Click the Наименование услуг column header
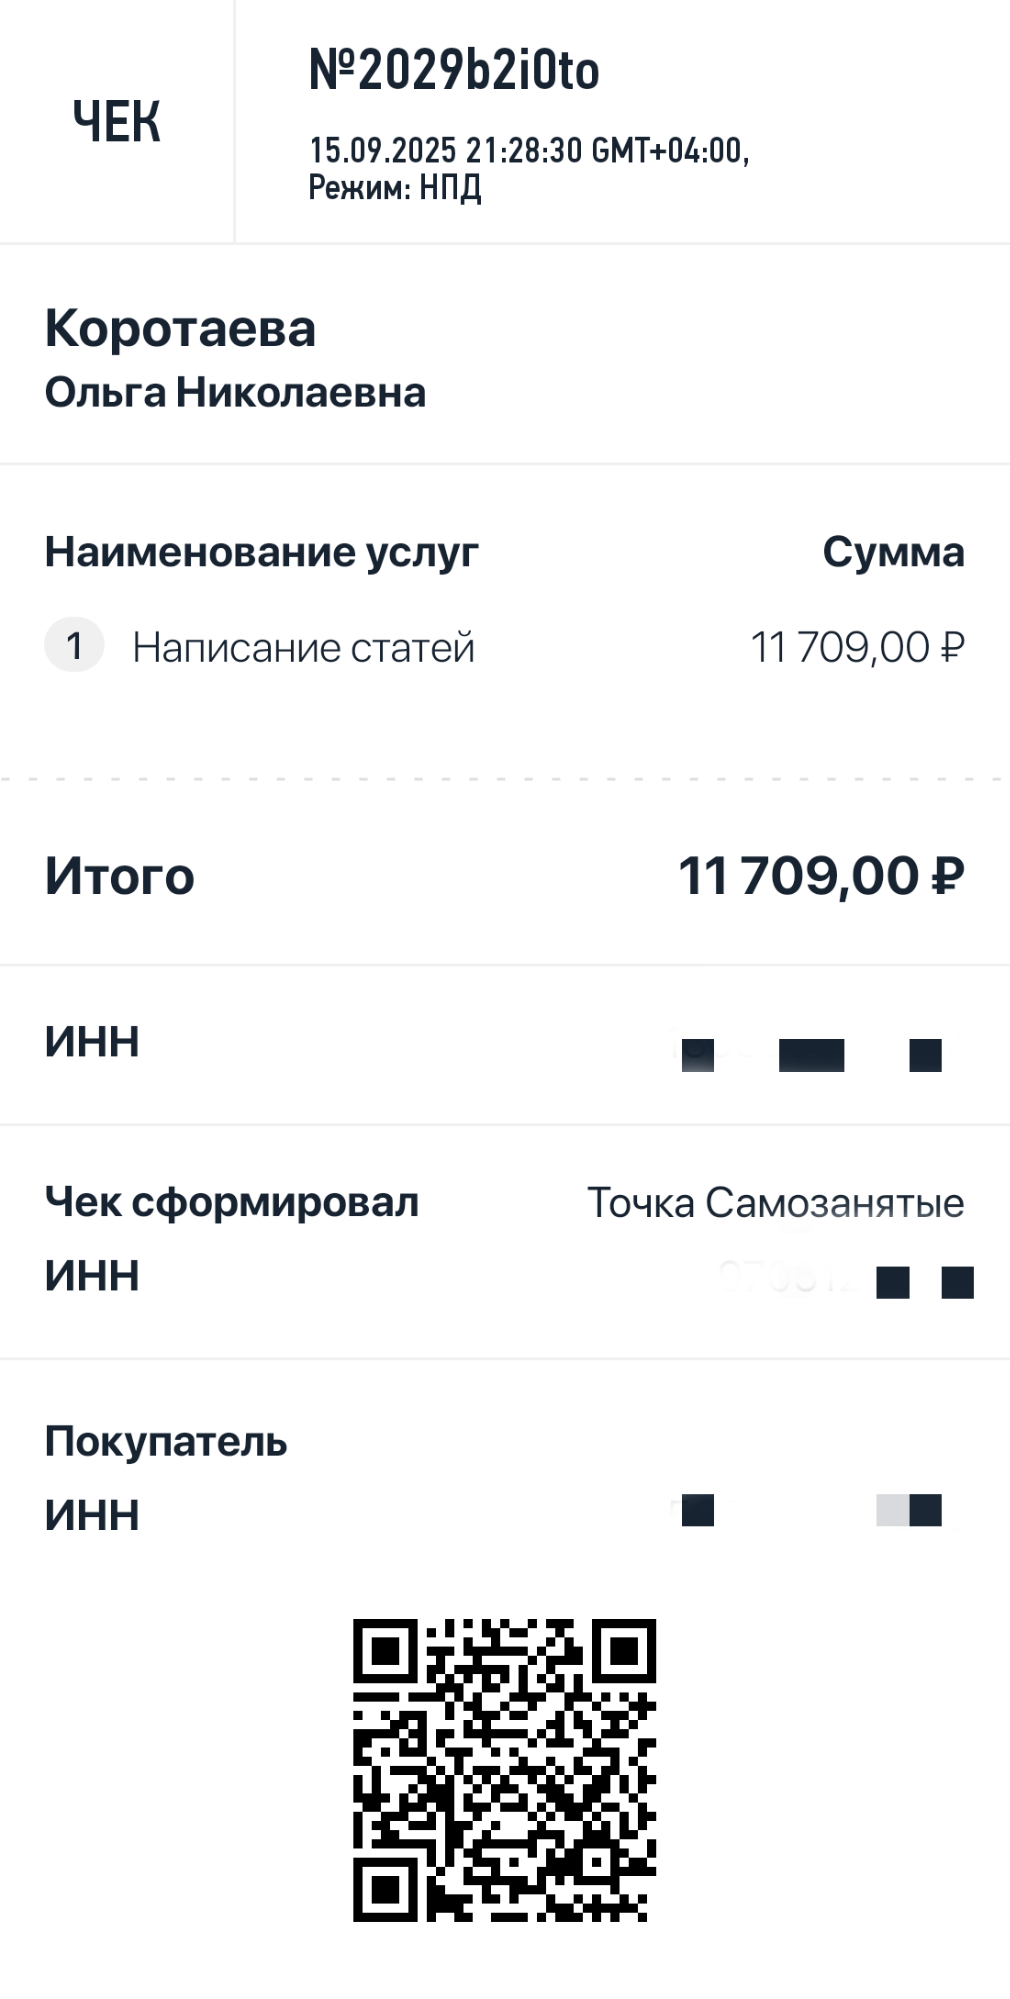Viewport: 1010px width, 1999px height. tap(261, 552)
